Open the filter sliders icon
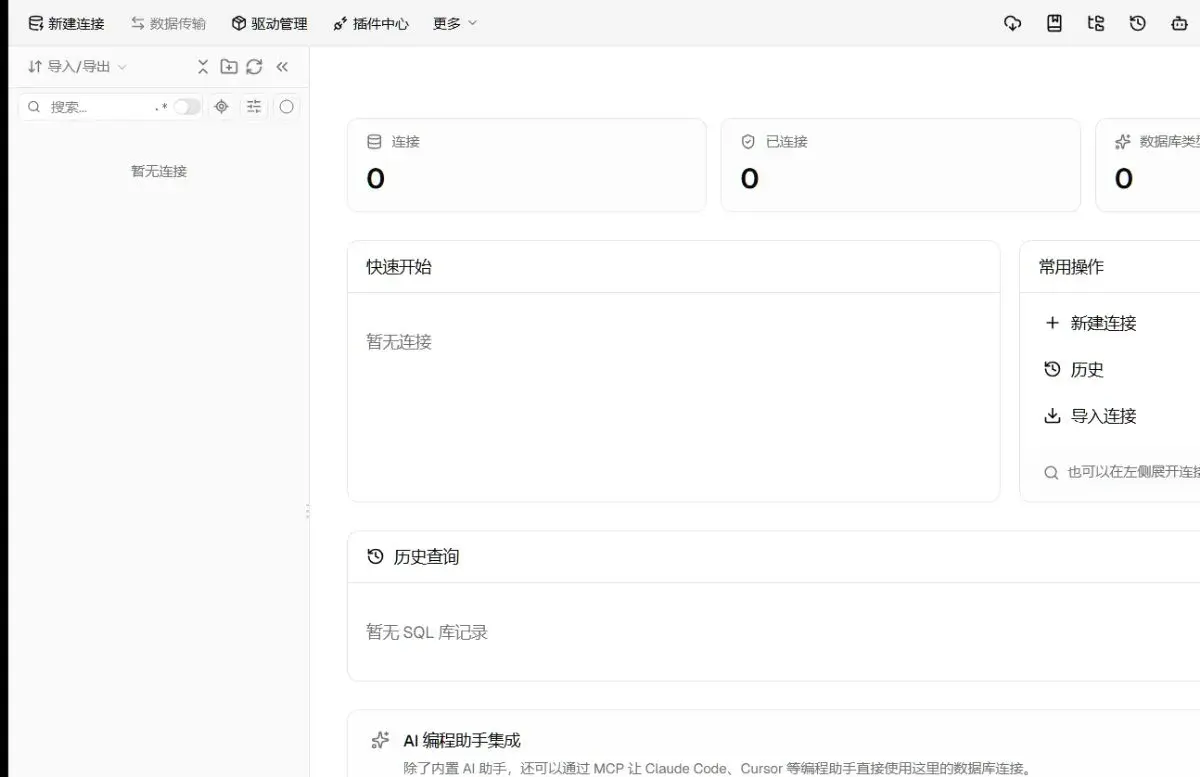This screenshot has width=1200, height=777. [254, 107]
